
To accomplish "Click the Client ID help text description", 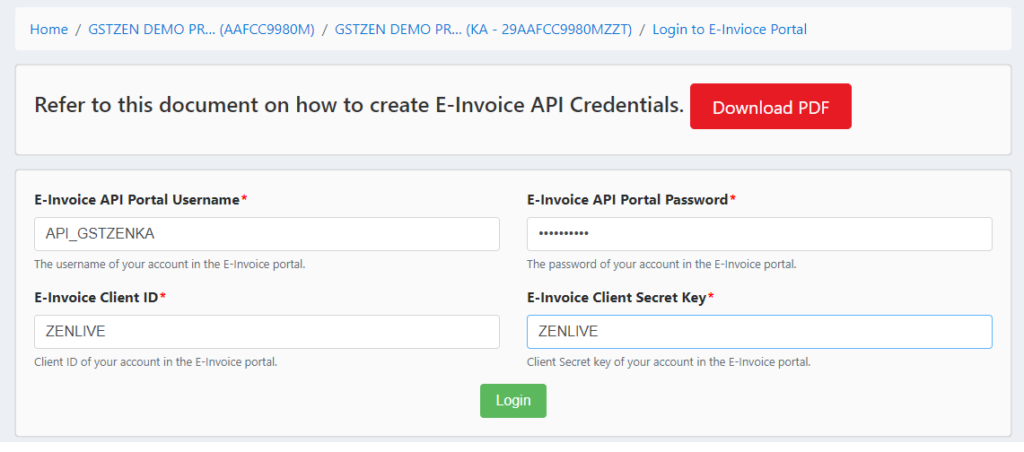I will pos(156,362).
